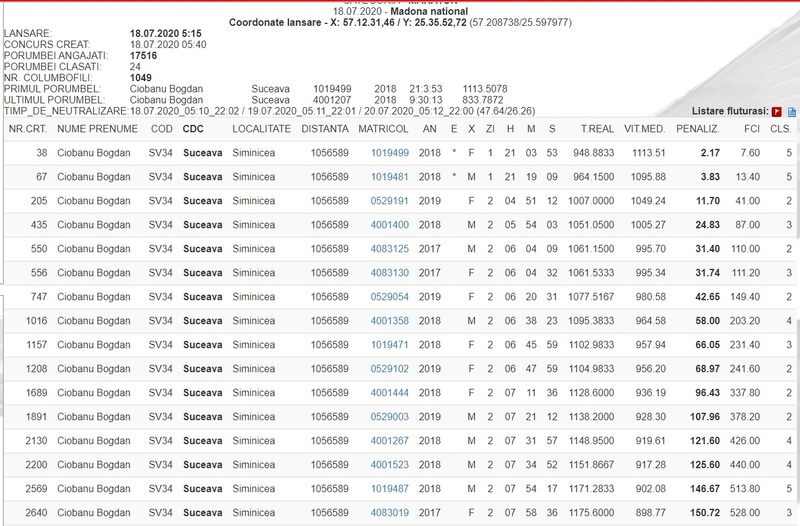
Task: Open matricol link 0529102
Action: pos(390,369)
